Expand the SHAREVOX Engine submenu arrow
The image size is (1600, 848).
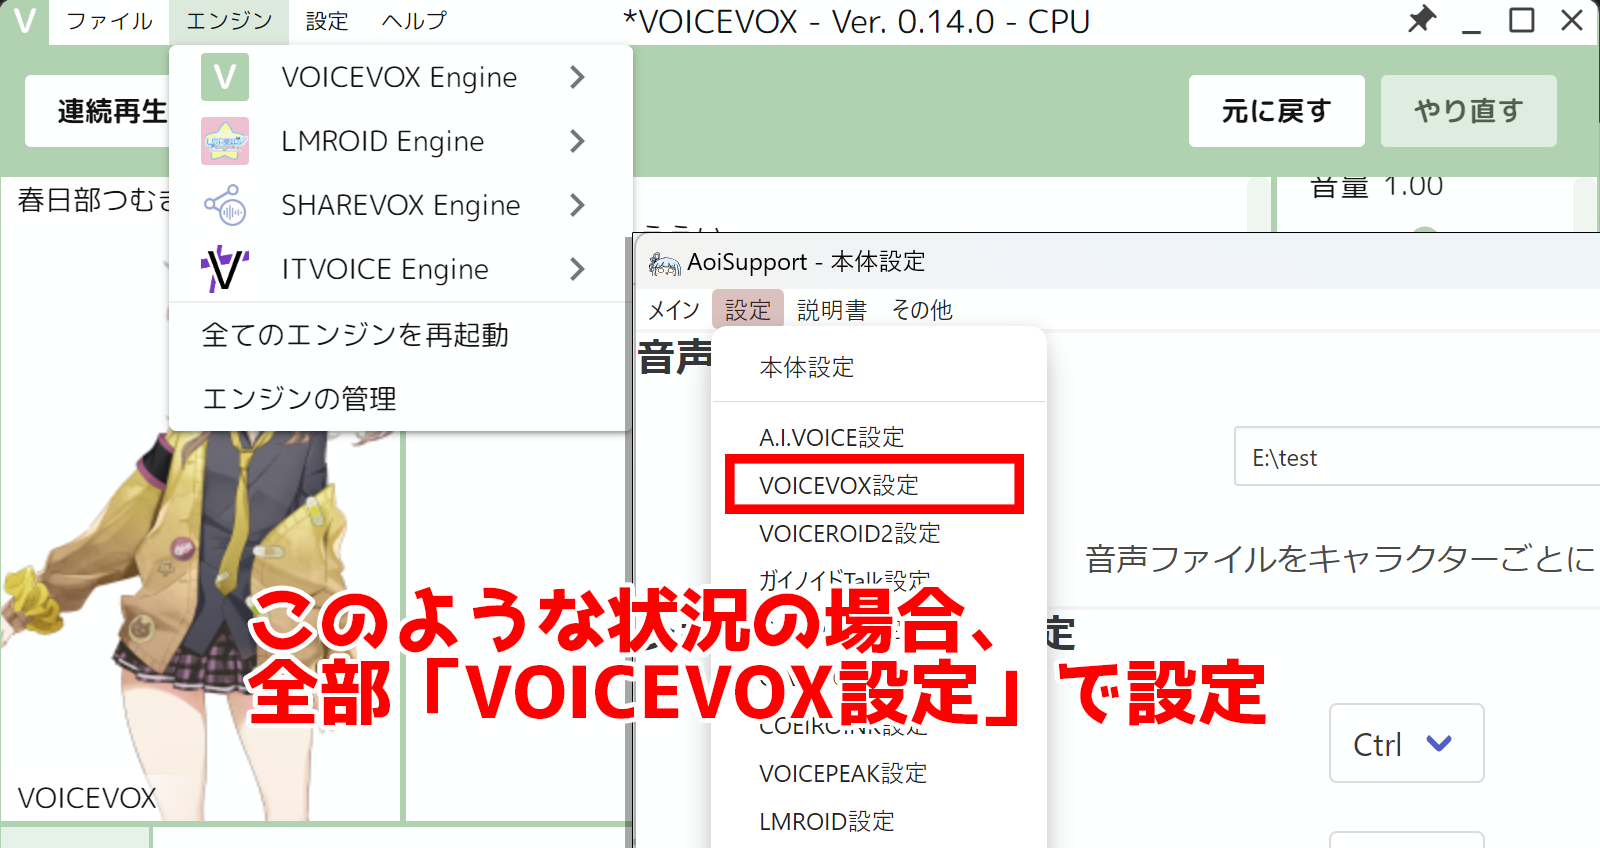577,205
